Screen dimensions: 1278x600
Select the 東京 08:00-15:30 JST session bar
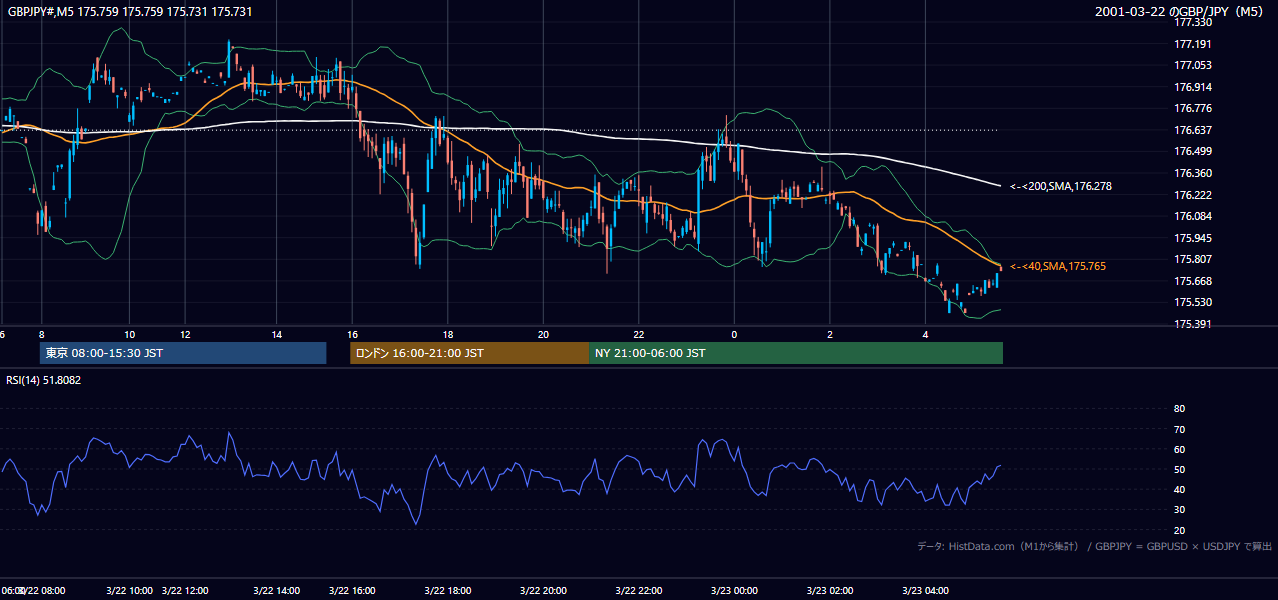click(x=183, y=353)
